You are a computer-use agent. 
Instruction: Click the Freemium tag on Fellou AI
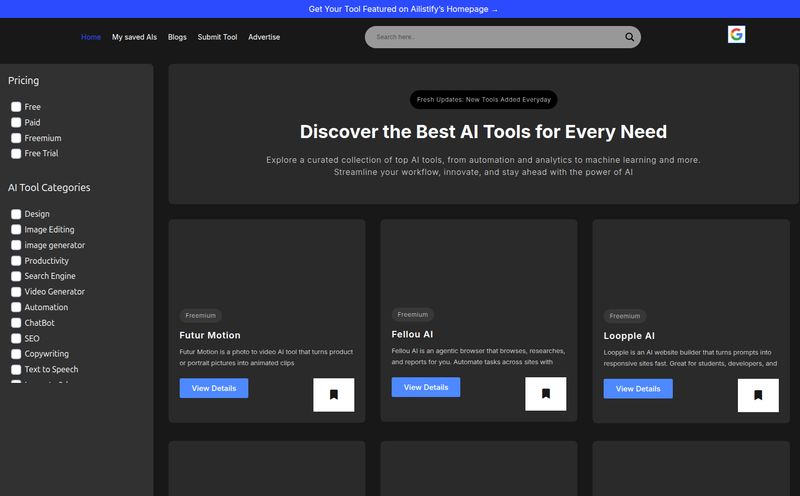[x=413, y=314]
